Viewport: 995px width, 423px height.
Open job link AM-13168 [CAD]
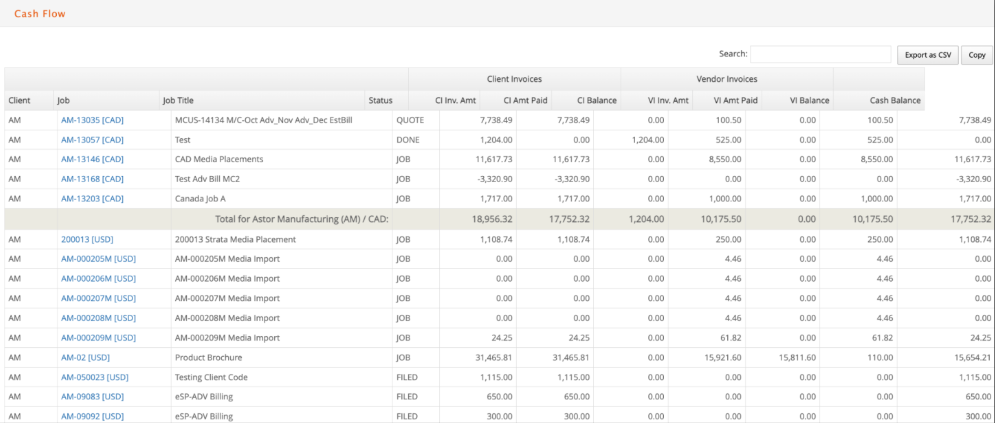coord(92,179)
